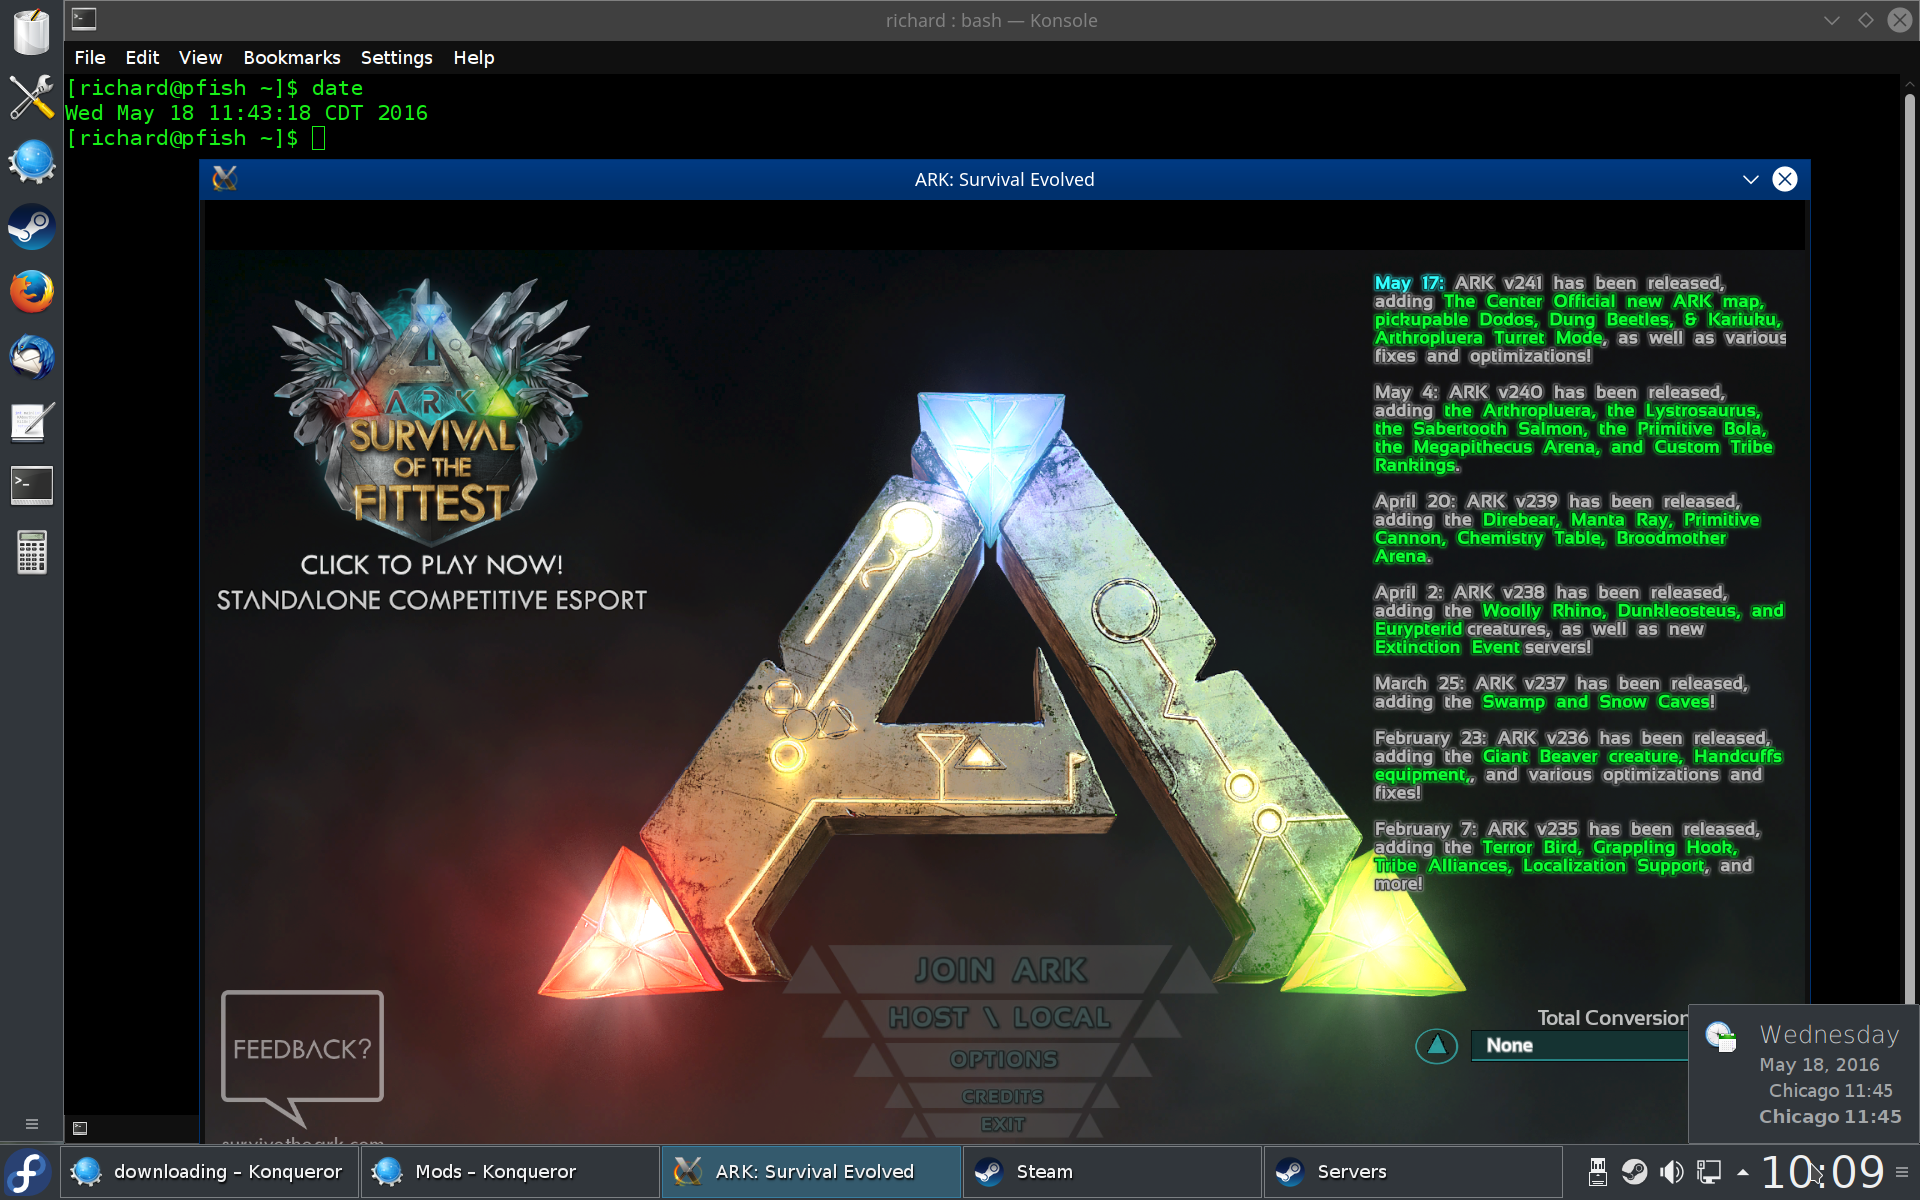Open the trash can in the side panel
The width and height of the screenshot is (1920, 1200).
tap(31, 32)
